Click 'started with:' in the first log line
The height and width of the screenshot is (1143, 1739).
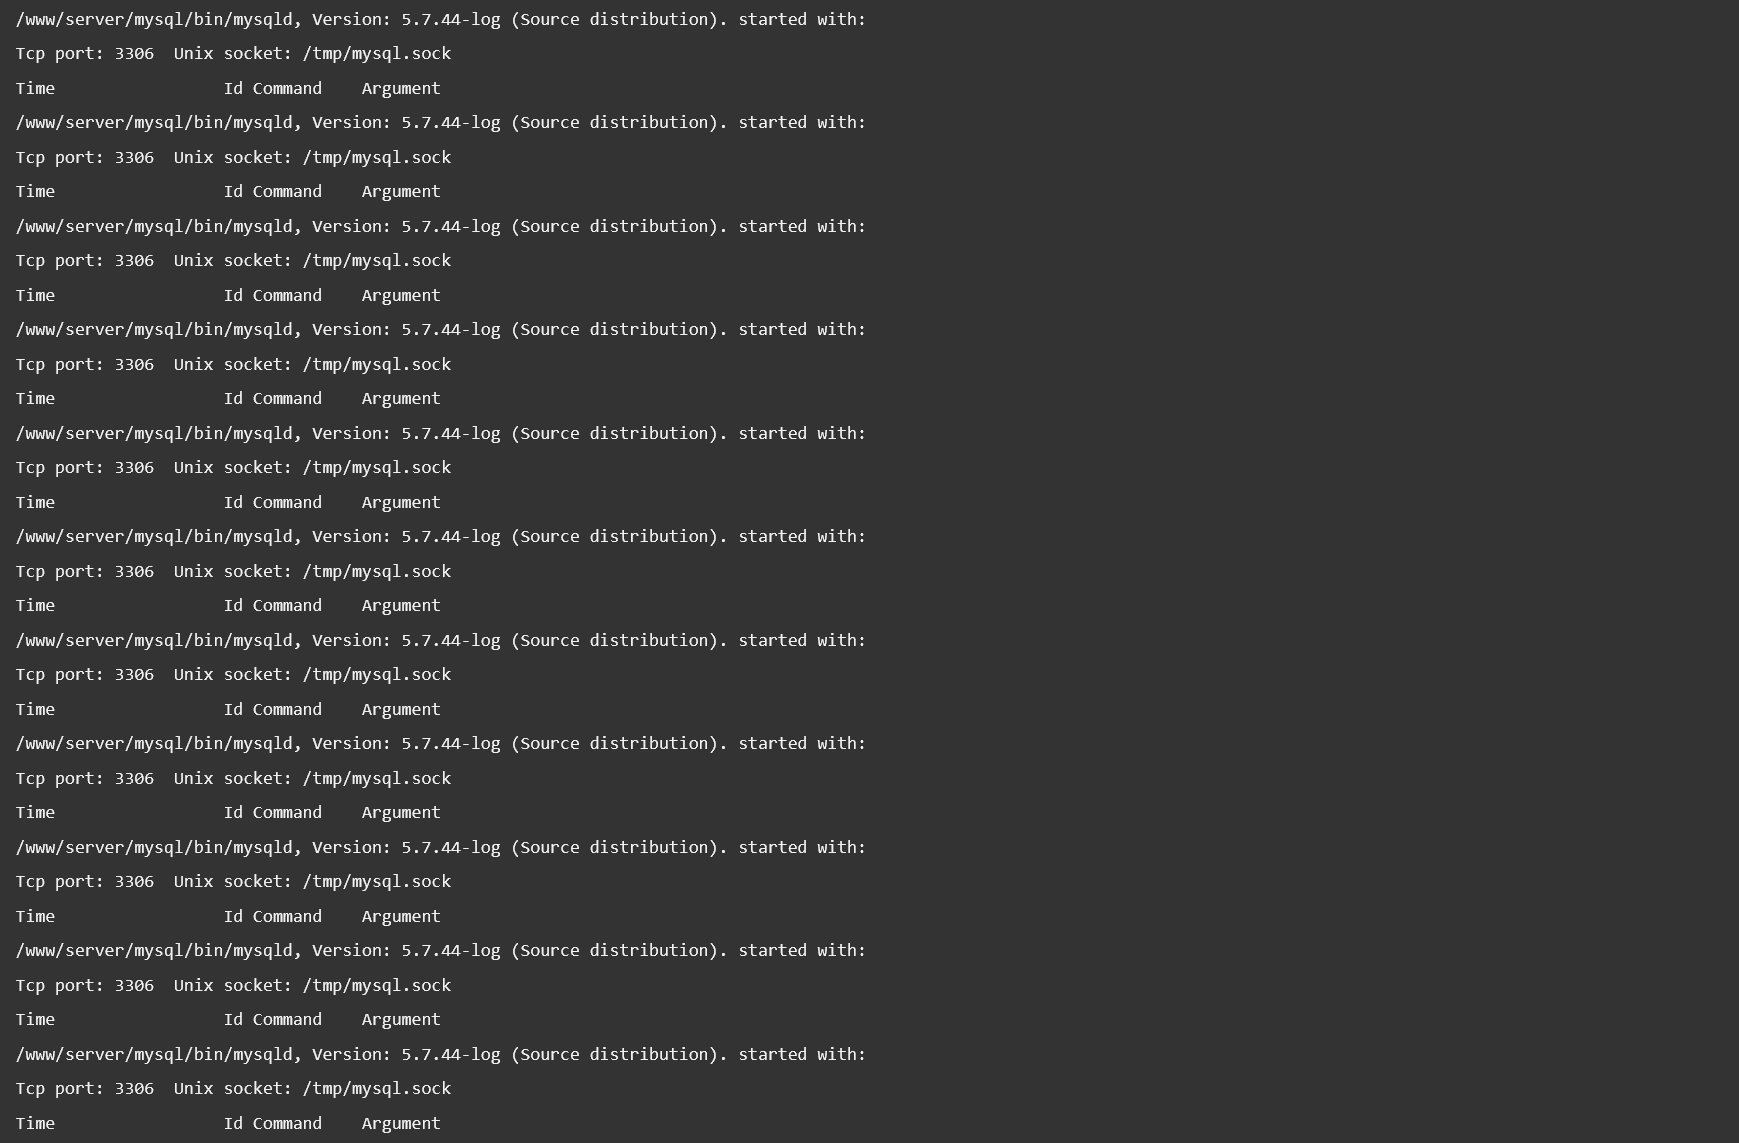[802, 19]
